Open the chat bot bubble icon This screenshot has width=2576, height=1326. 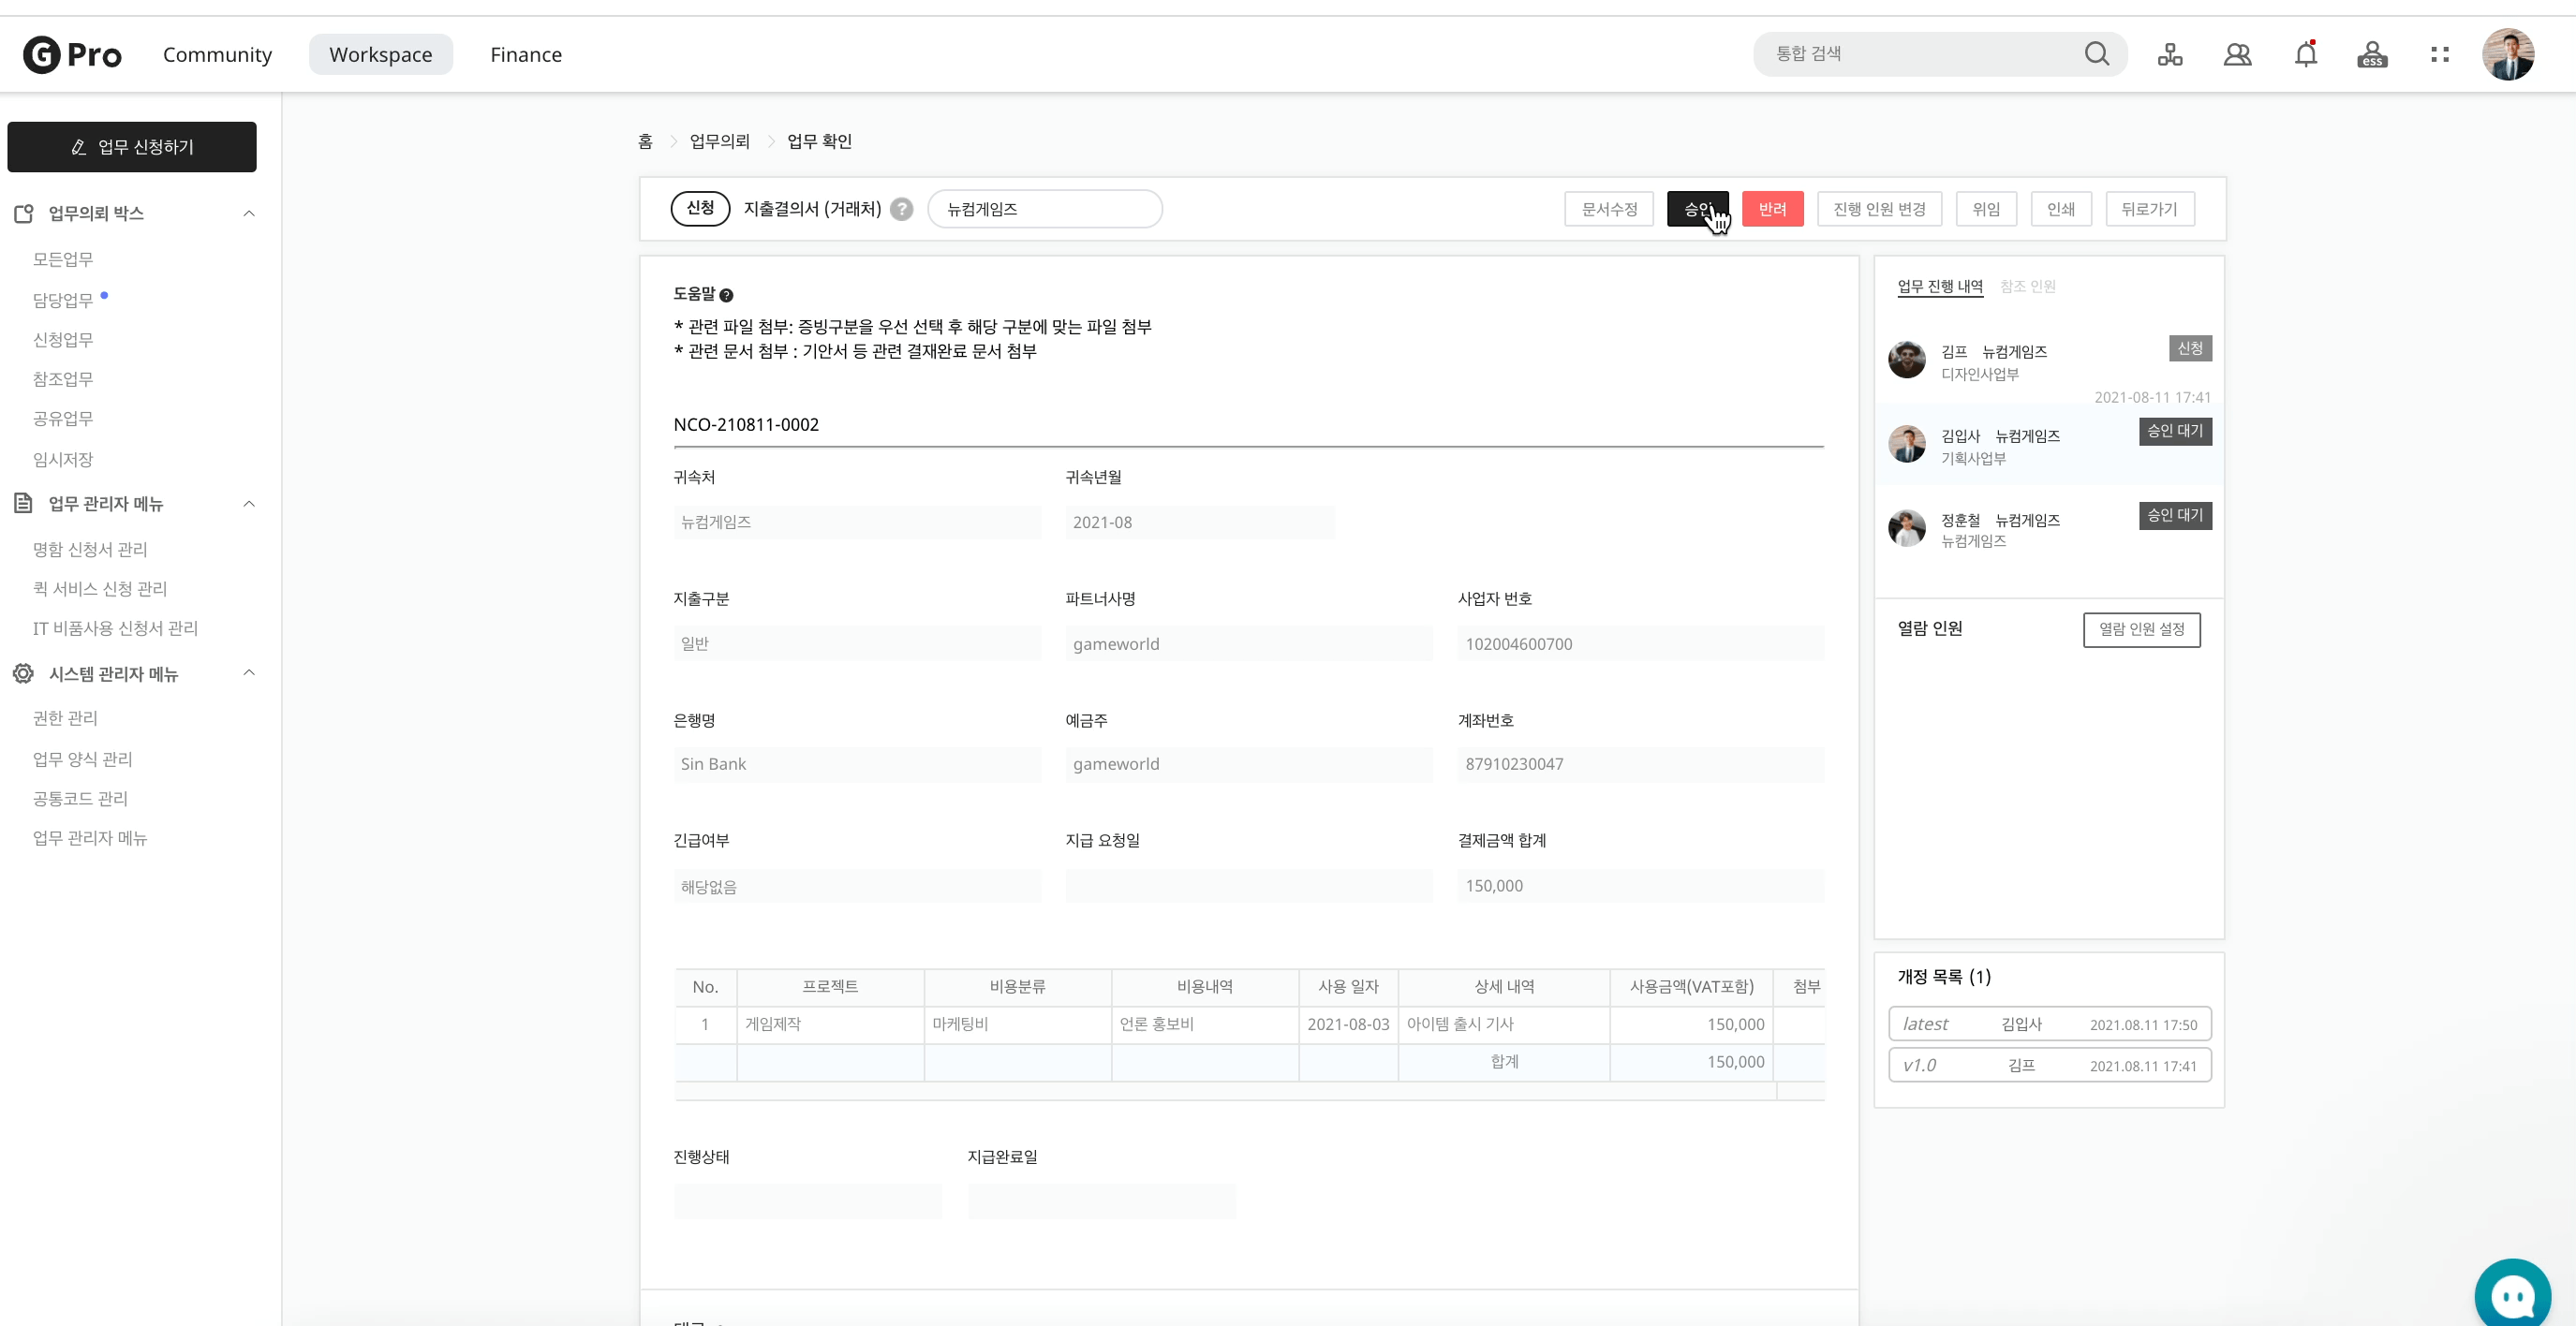click(2512, 1296)
